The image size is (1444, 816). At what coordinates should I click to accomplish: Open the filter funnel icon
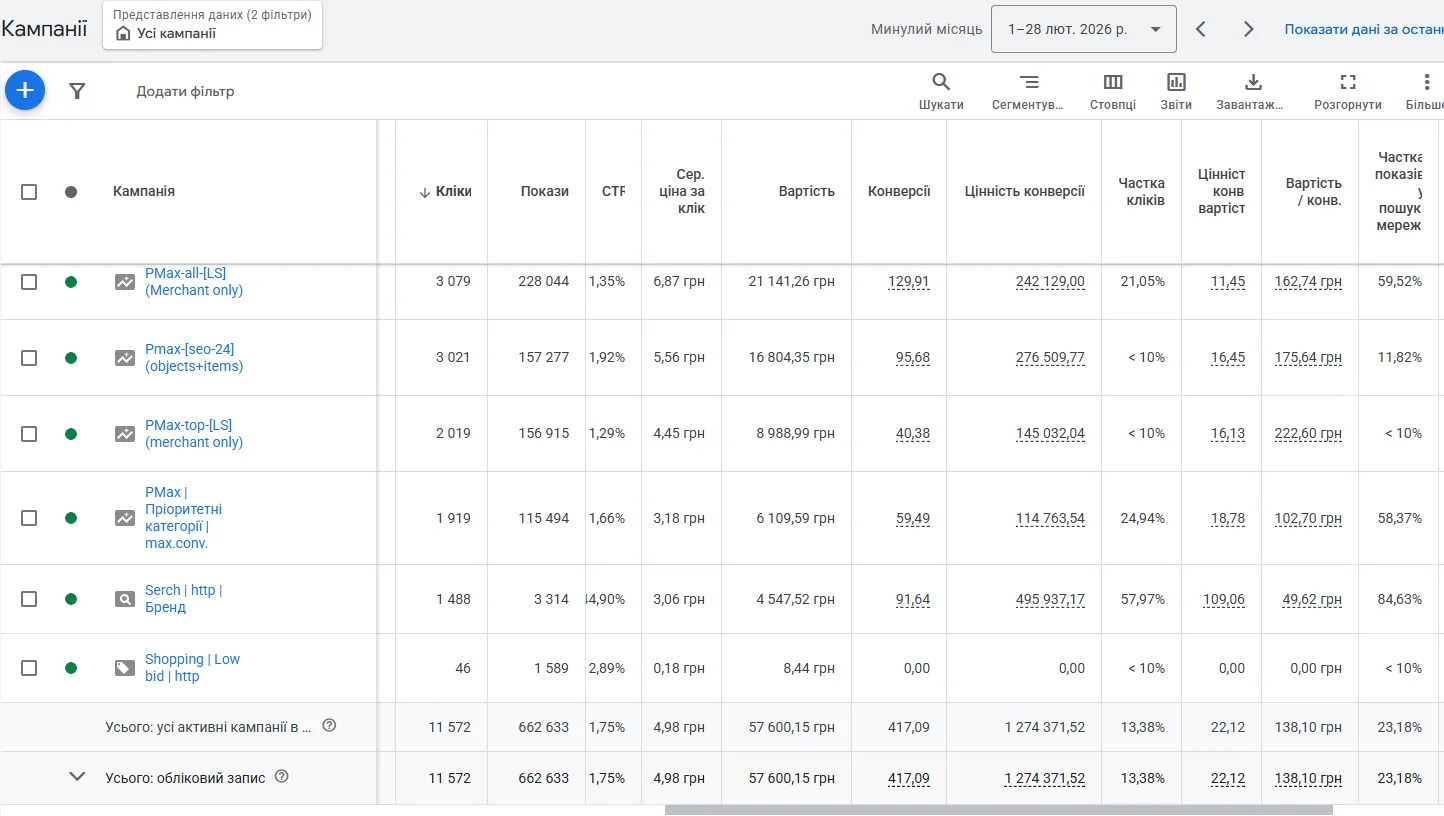pyautogui.click(x=77, y=91)
